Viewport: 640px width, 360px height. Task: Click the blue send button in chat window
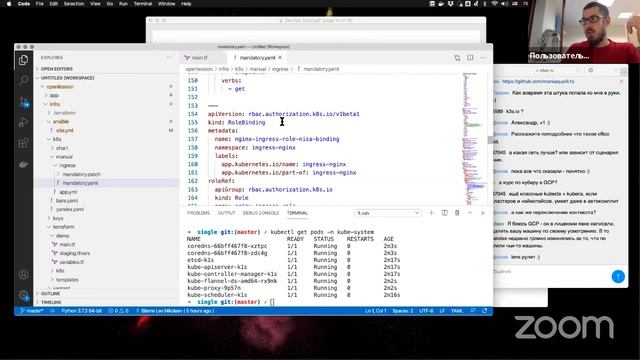[x=618, y=276]
